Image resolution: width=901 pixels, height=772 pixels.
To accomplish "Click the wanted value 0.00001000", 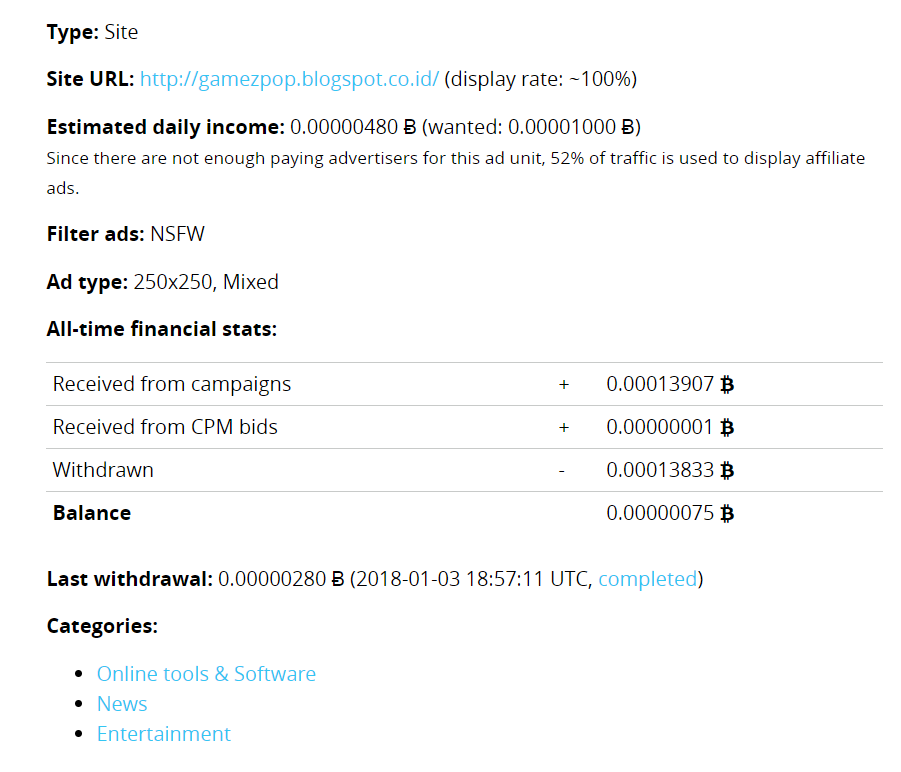I will click(x=561, y=127).
